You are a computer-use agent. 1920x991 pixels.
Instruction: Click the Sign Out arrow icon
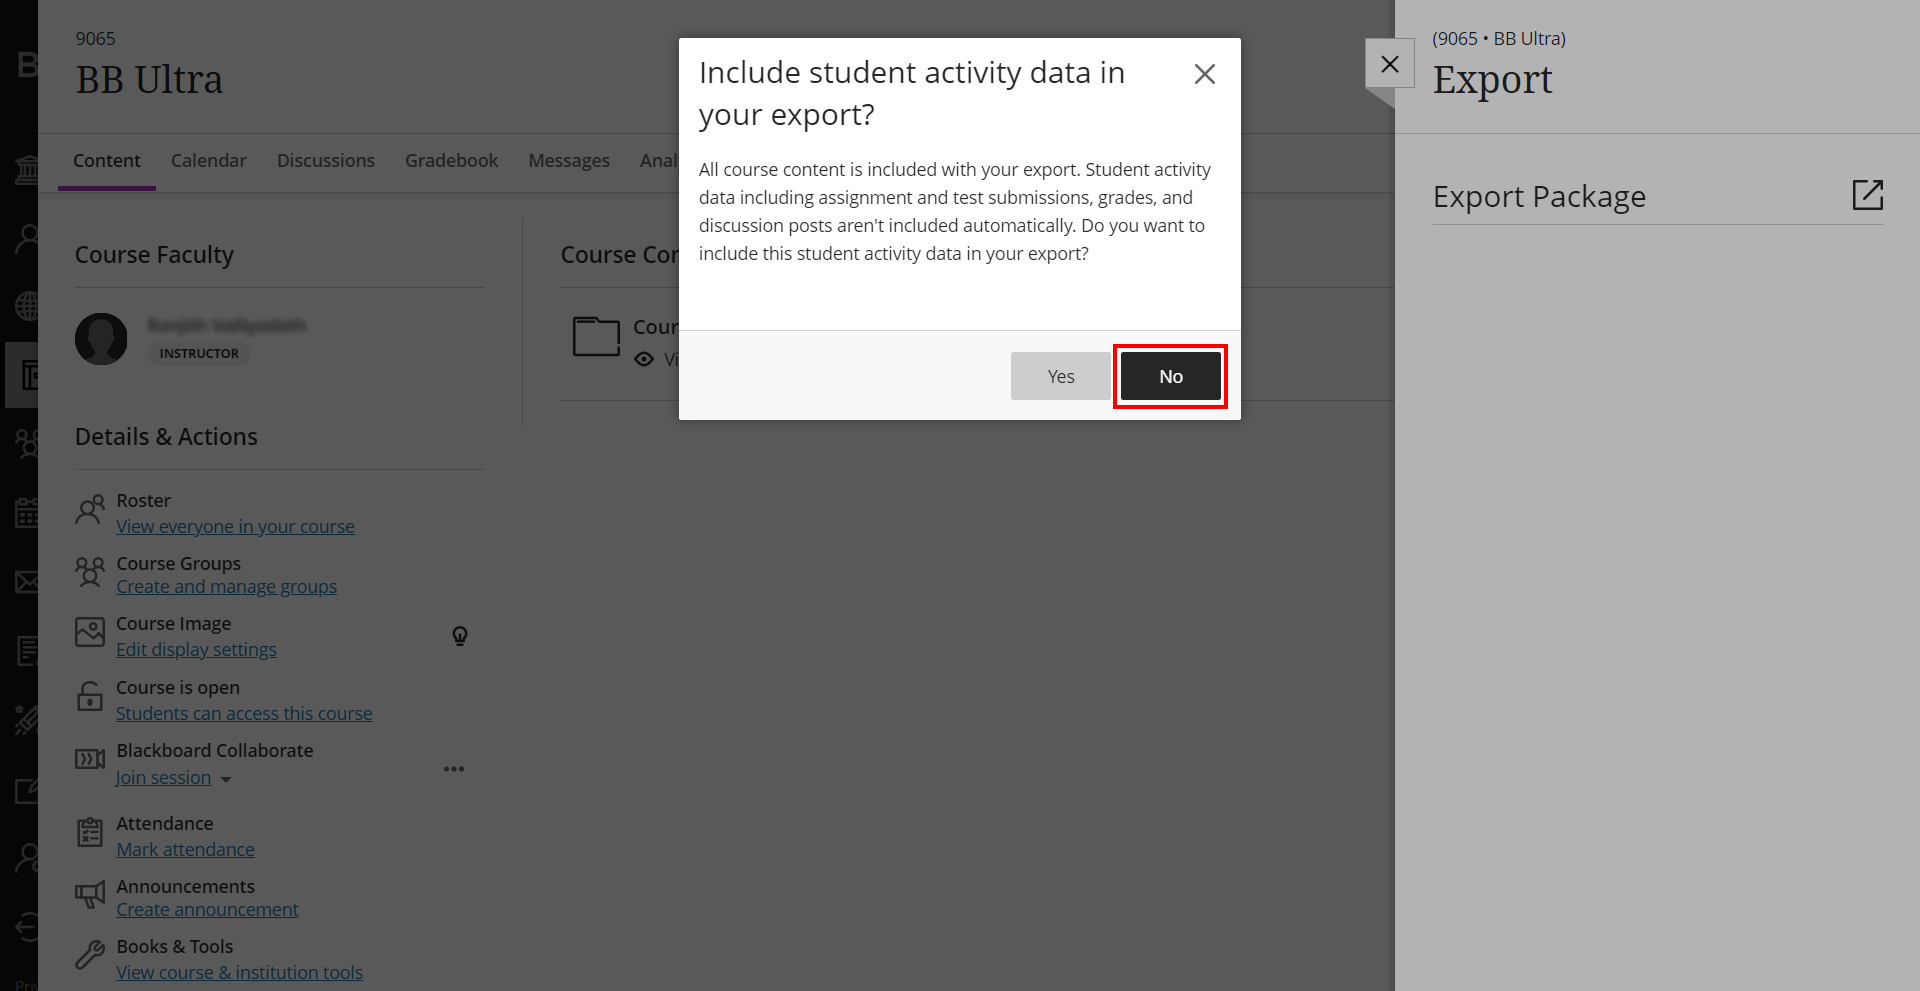coord(25,926)
